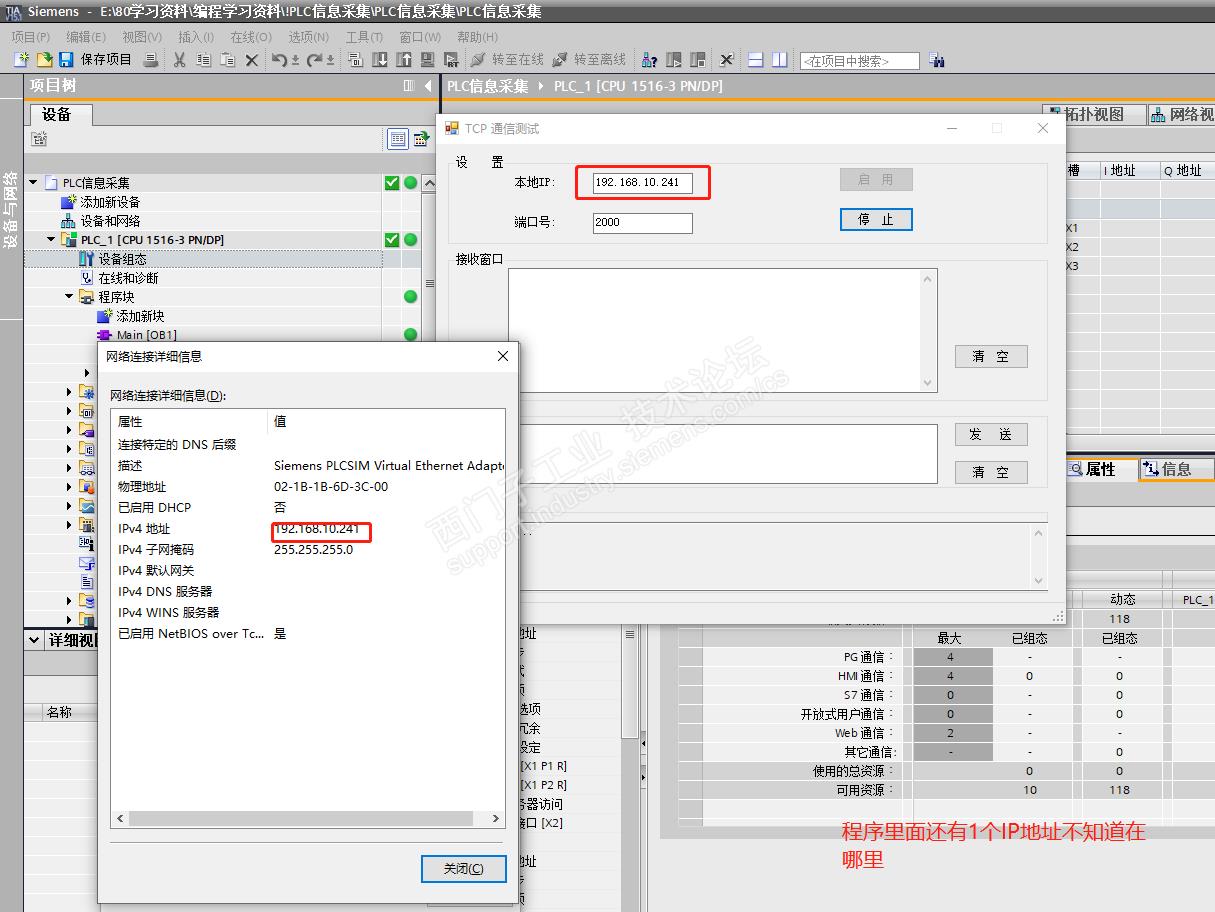Click the Compile toolbar icon
Screen dimensions: 1215x912
(355, 60)
